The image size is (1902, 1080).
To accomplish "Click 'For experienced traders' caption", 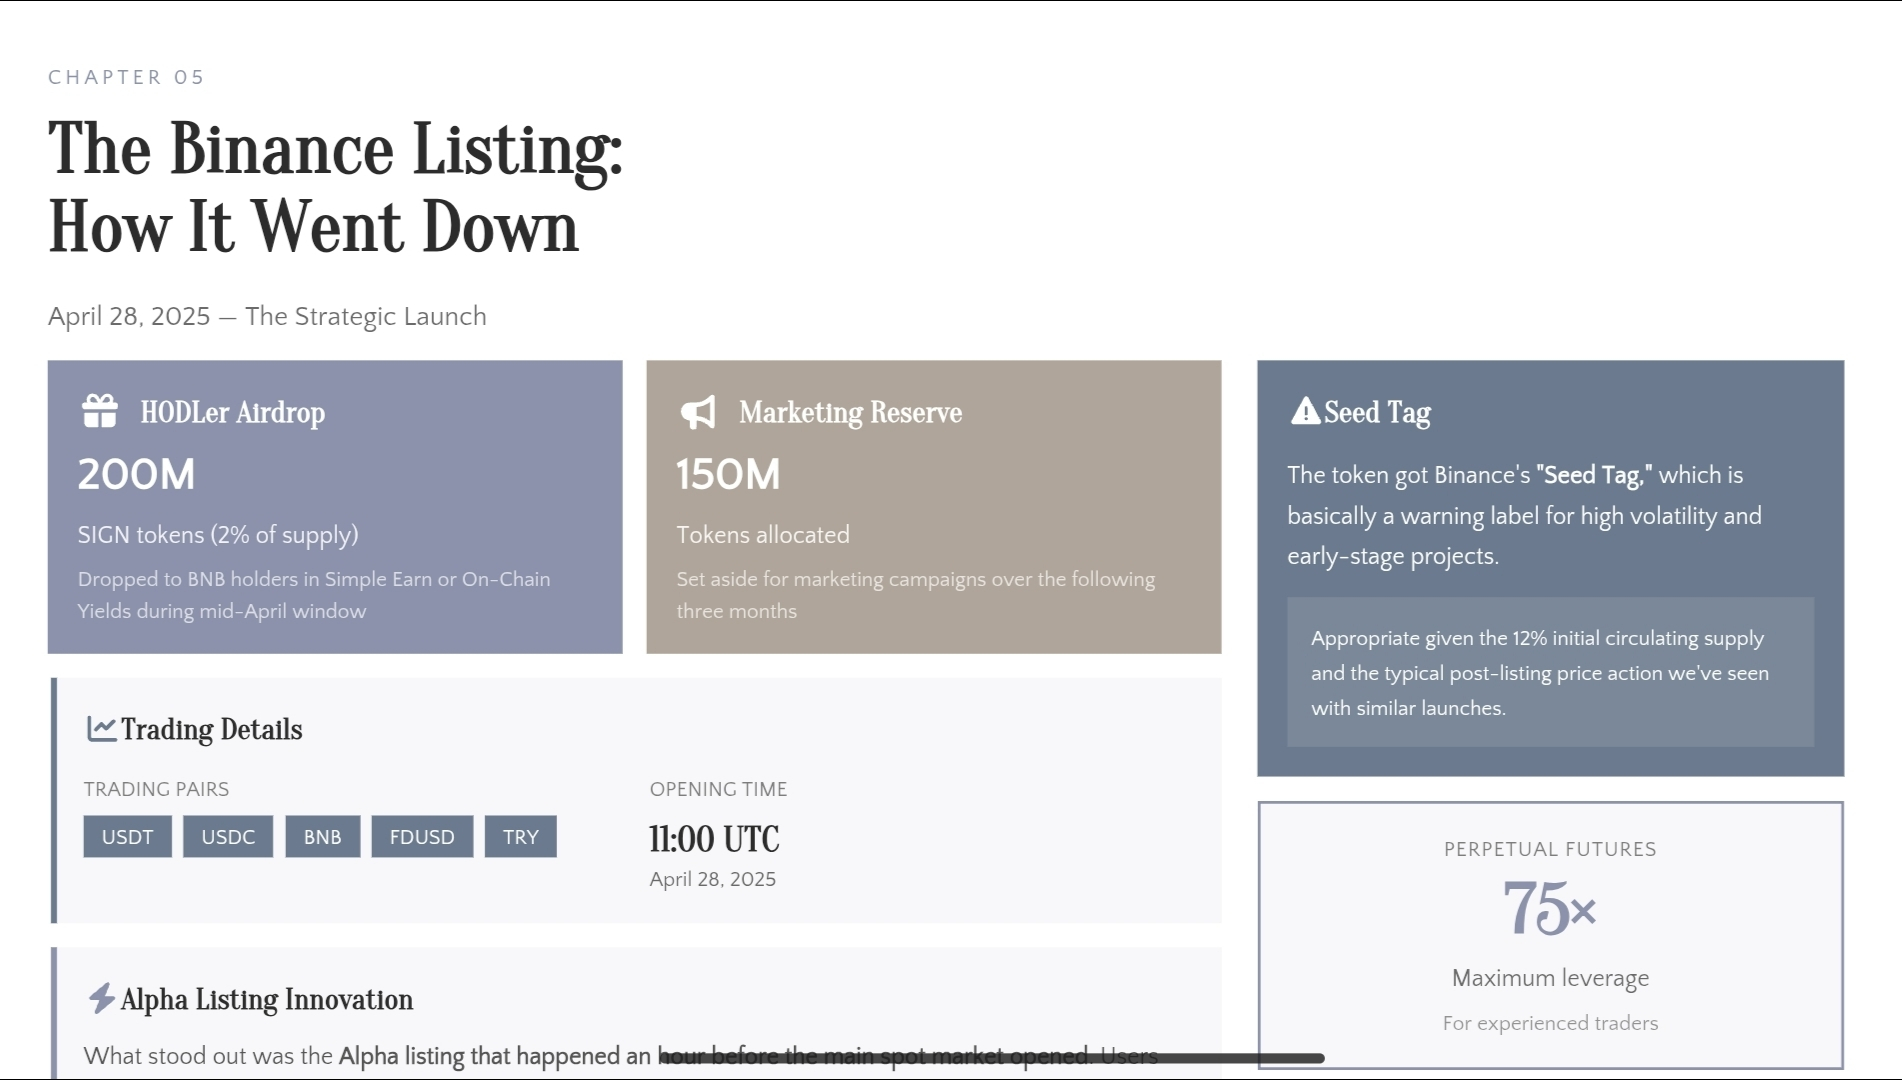I will click(1551, 1023).
